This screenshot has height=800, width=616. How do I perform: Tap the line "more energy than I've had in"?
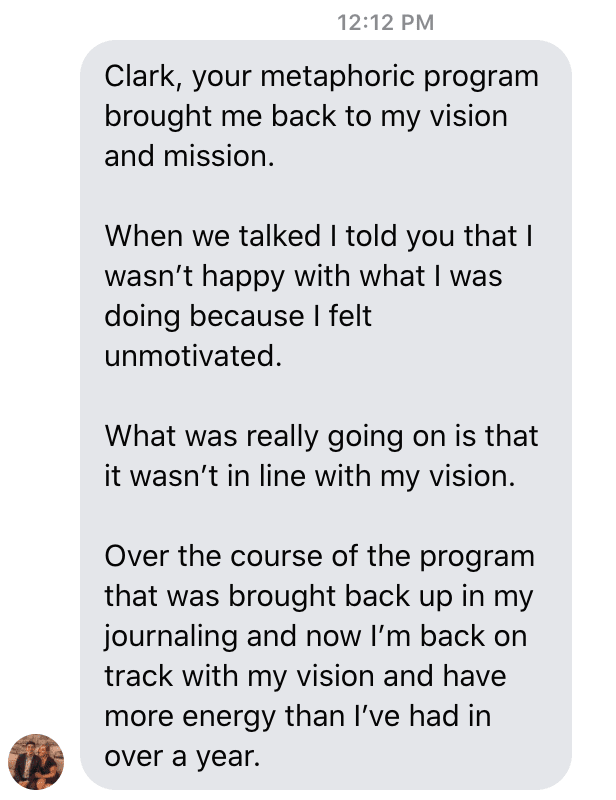point(299,716)
